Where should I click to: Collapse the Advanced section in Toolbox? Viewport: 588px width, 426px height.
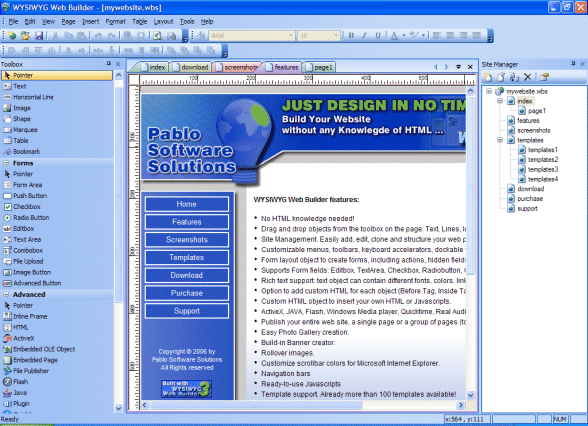coord(6,294)
